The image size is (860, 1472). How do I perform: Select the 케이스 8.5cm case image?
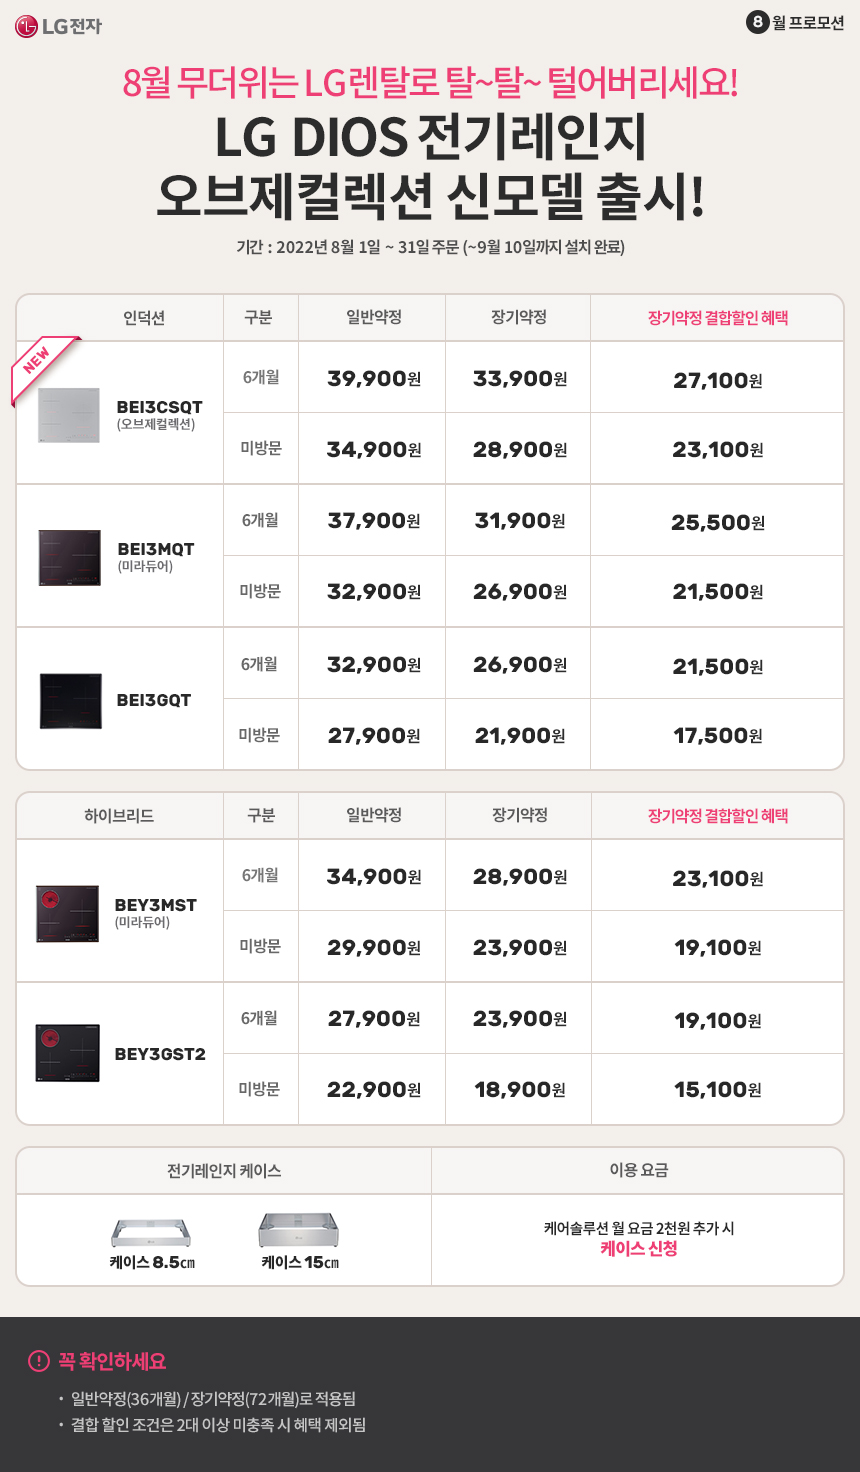151,1233
